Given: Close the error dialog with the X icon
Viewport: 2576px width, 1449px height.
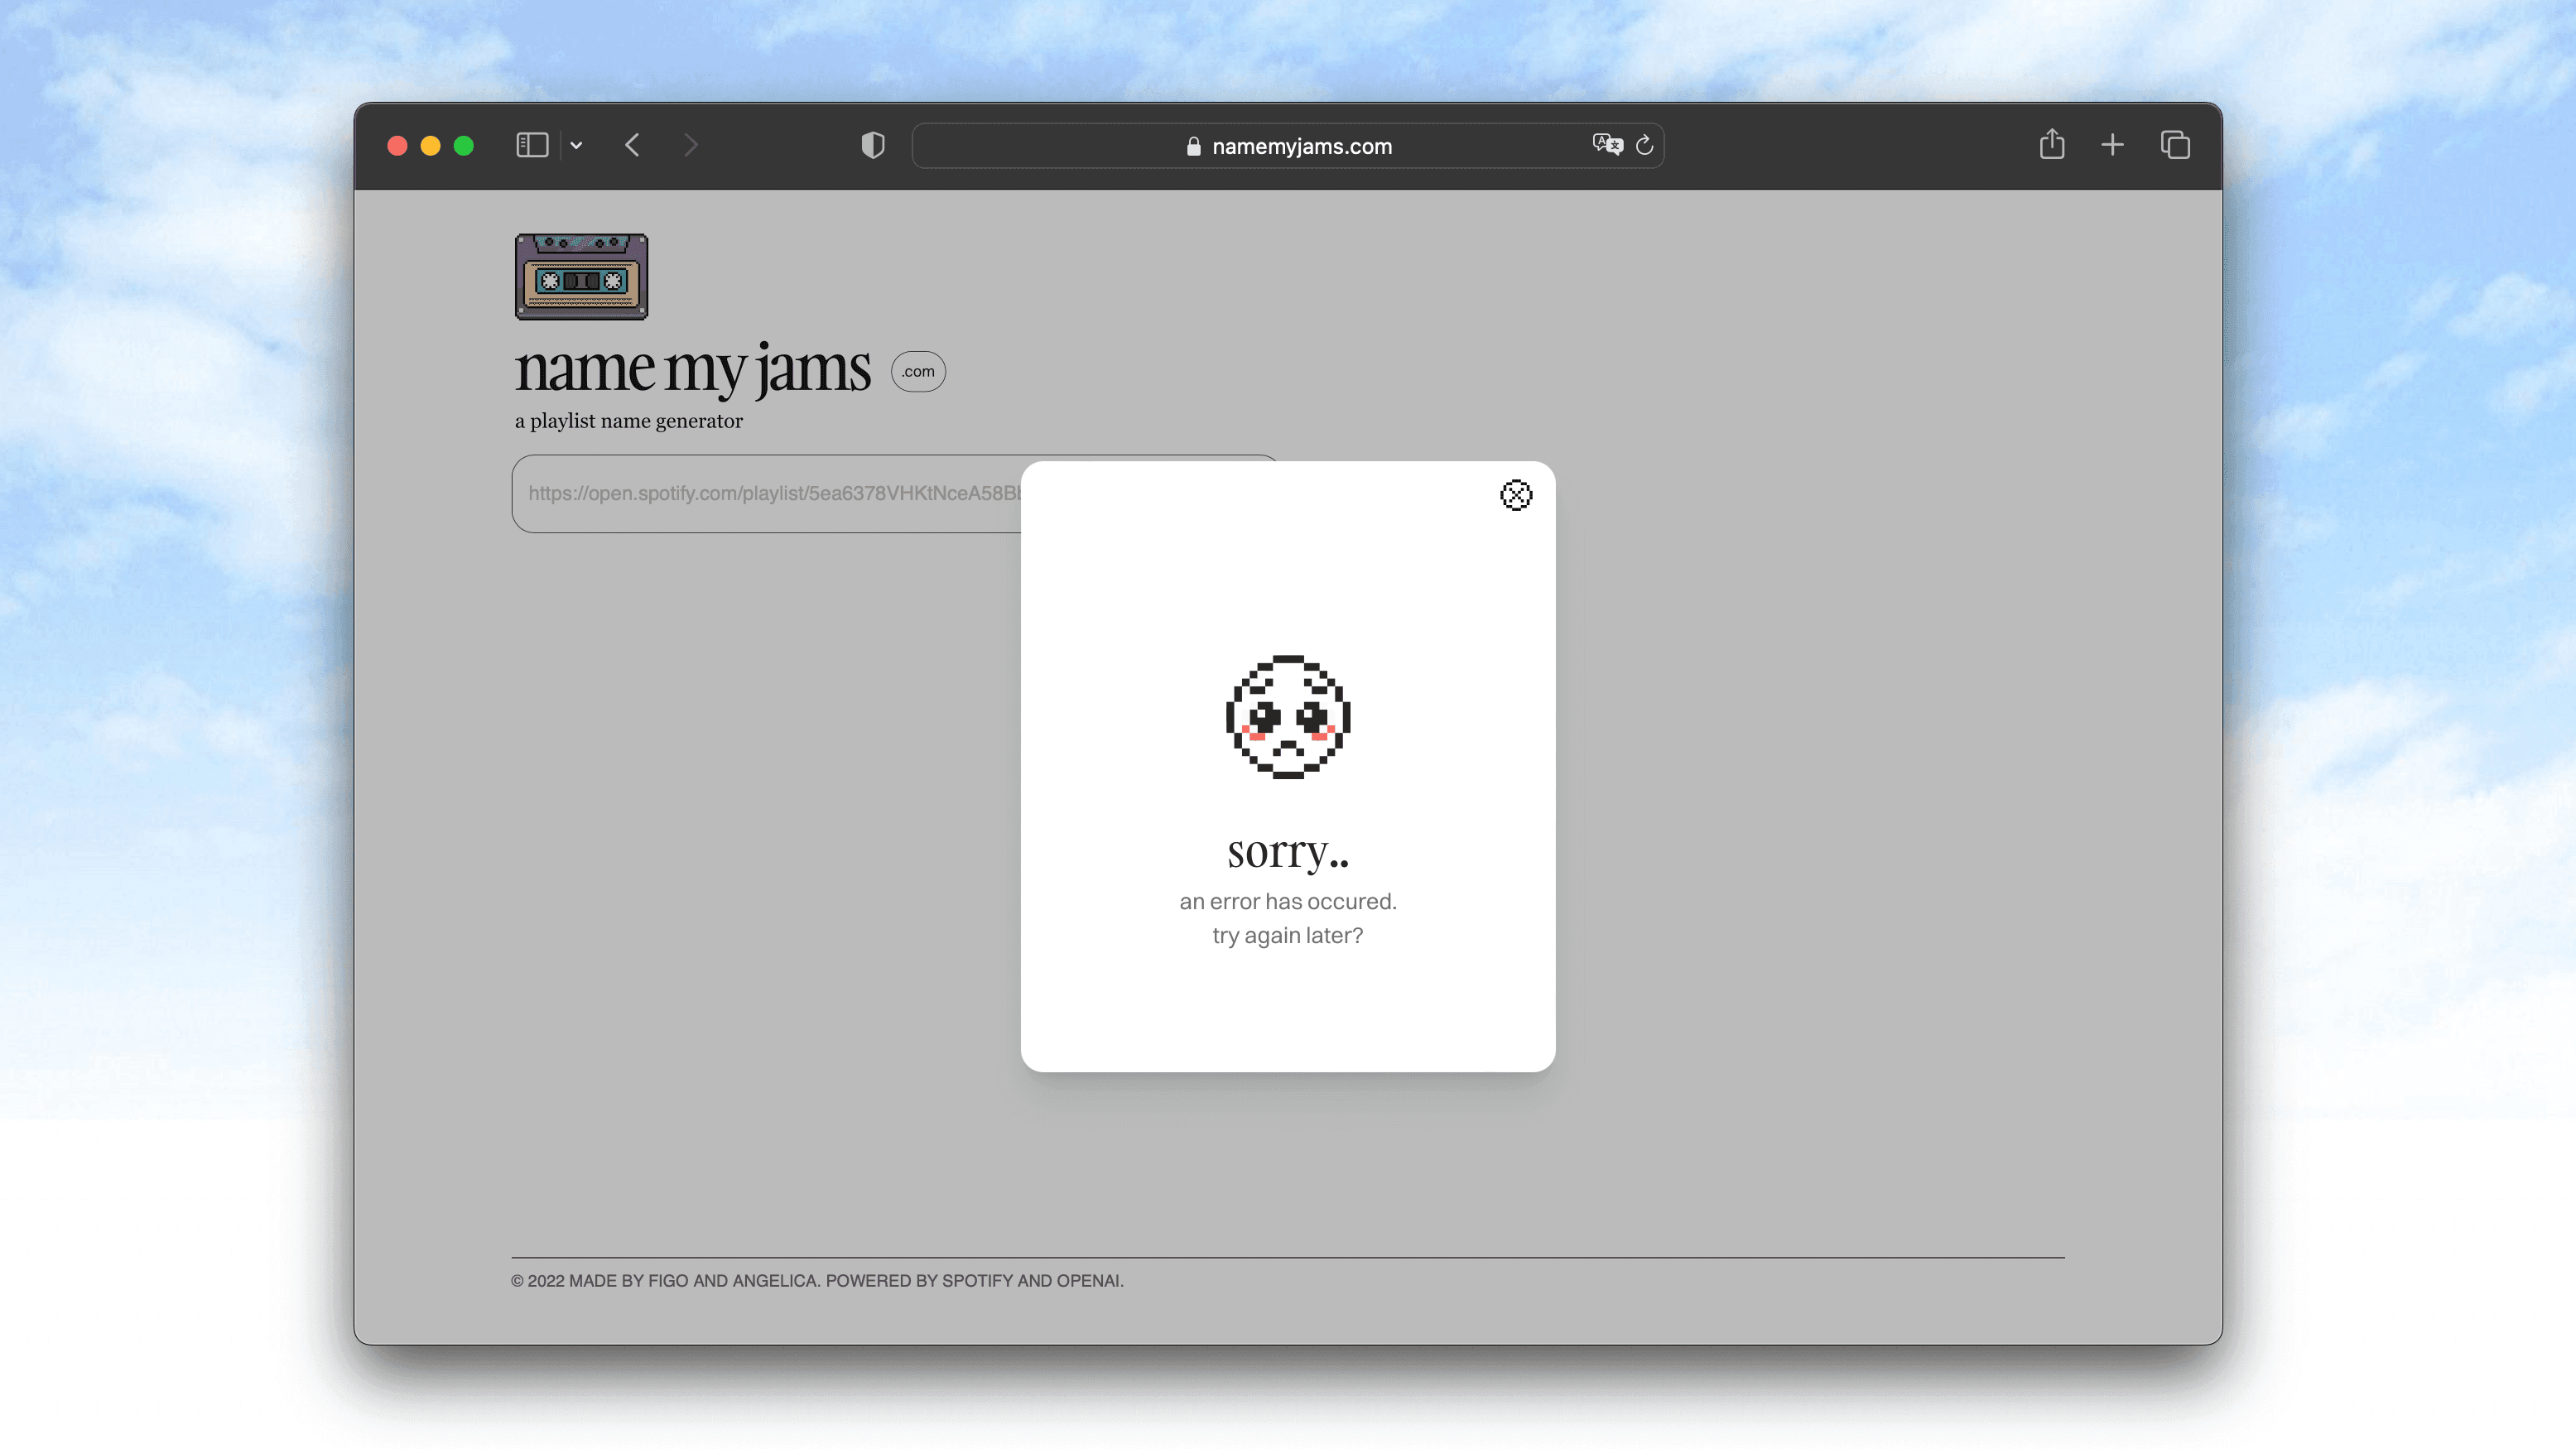Looking at the screenshot, I should [1516, 495].
